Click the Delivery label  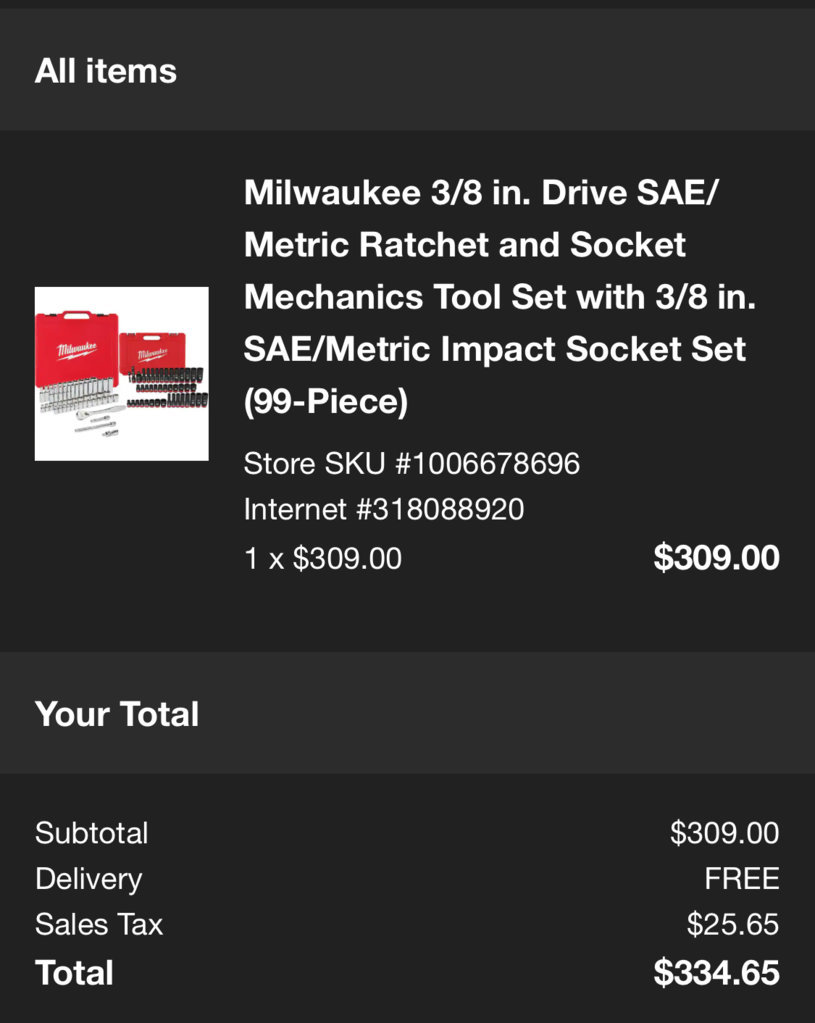pos(89,879)
